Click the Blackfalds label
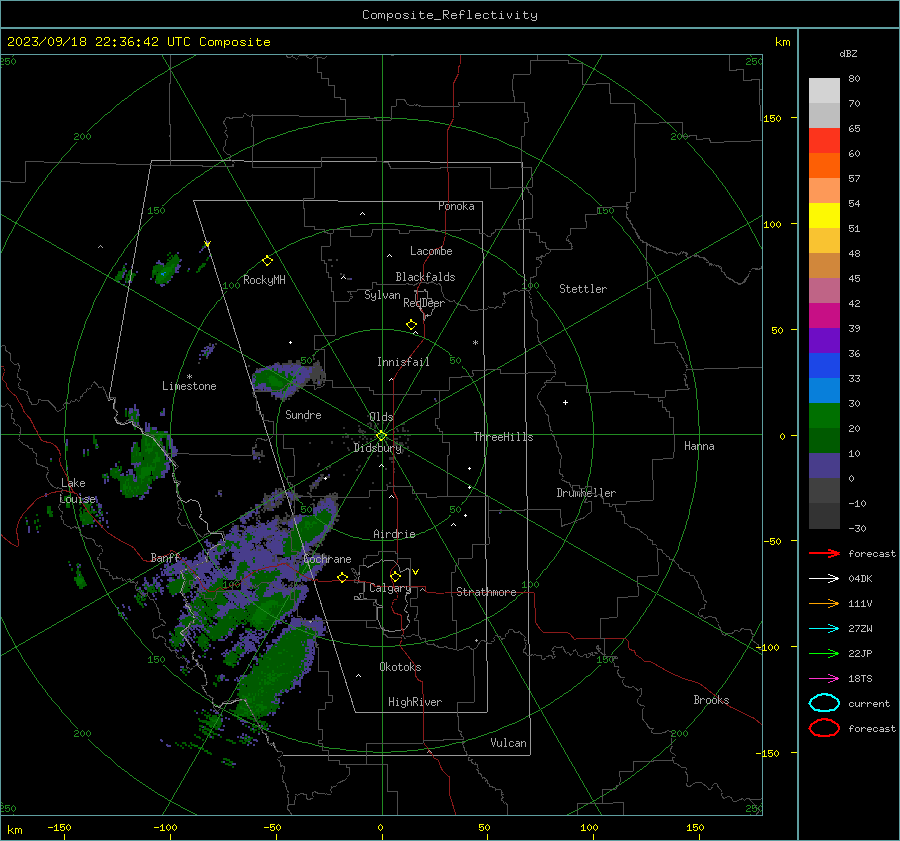The image size is (900, 841). pyautogui.click(x=425, y=277)
